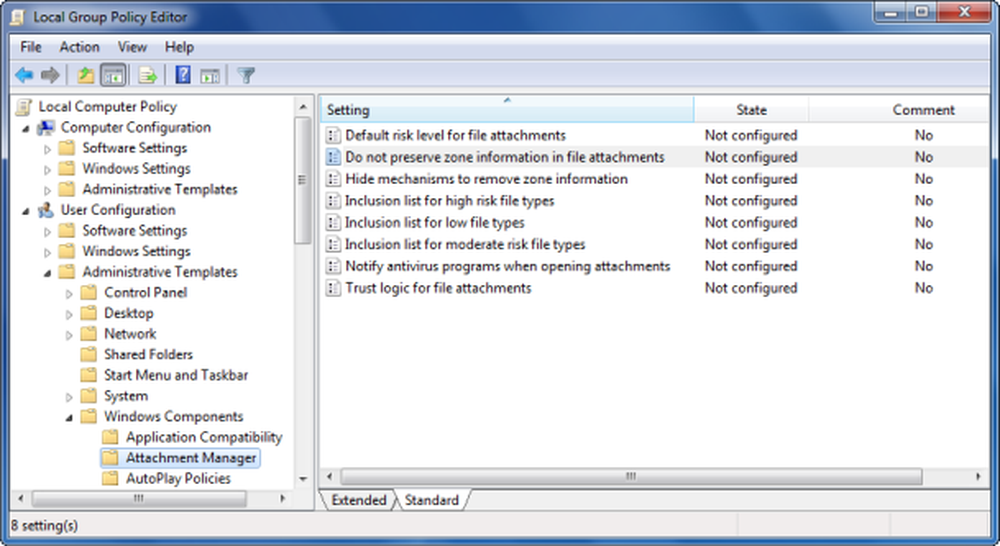Click the Attachment Manager folder icon
This screenshot has width=1000, height=546.
(x=110, y=457)
